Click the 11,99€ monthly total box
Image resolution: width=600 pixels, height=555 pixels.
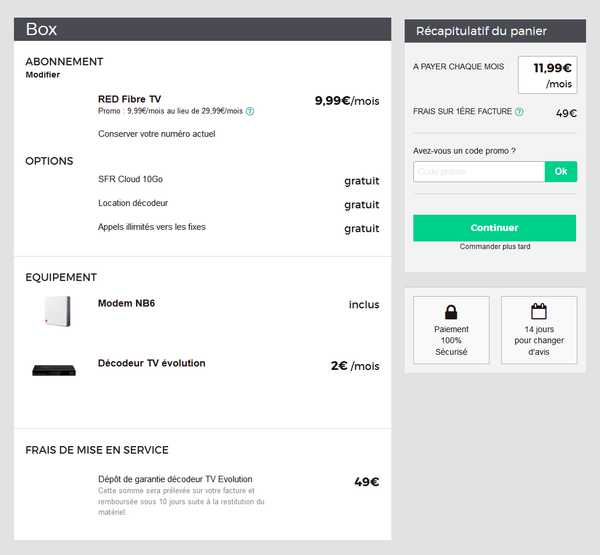[x=546, y=75]
